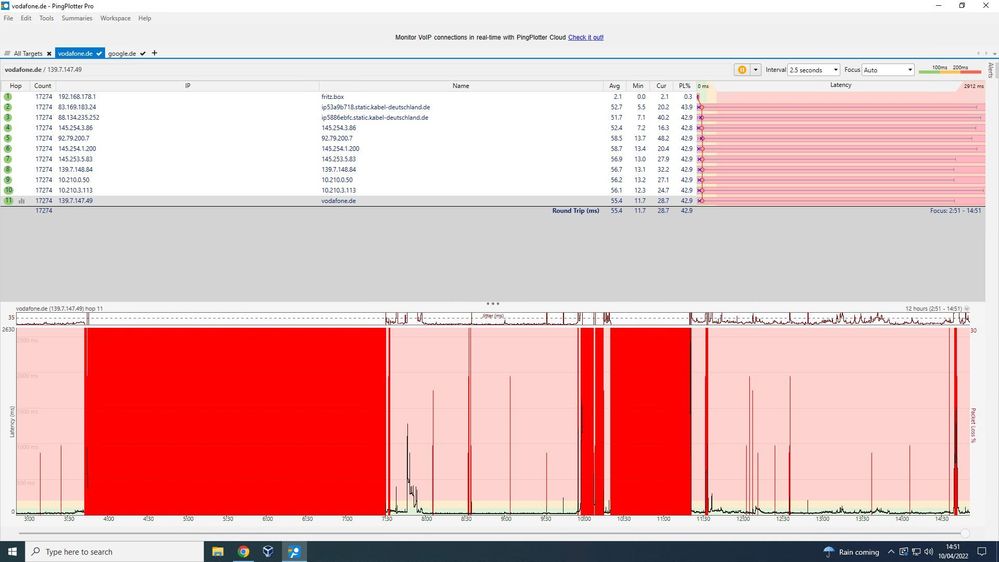Screen dimensions: 999x562
Task: Click the horizontal timeline scrollbar below the graph
Action: tap(491, 533)
